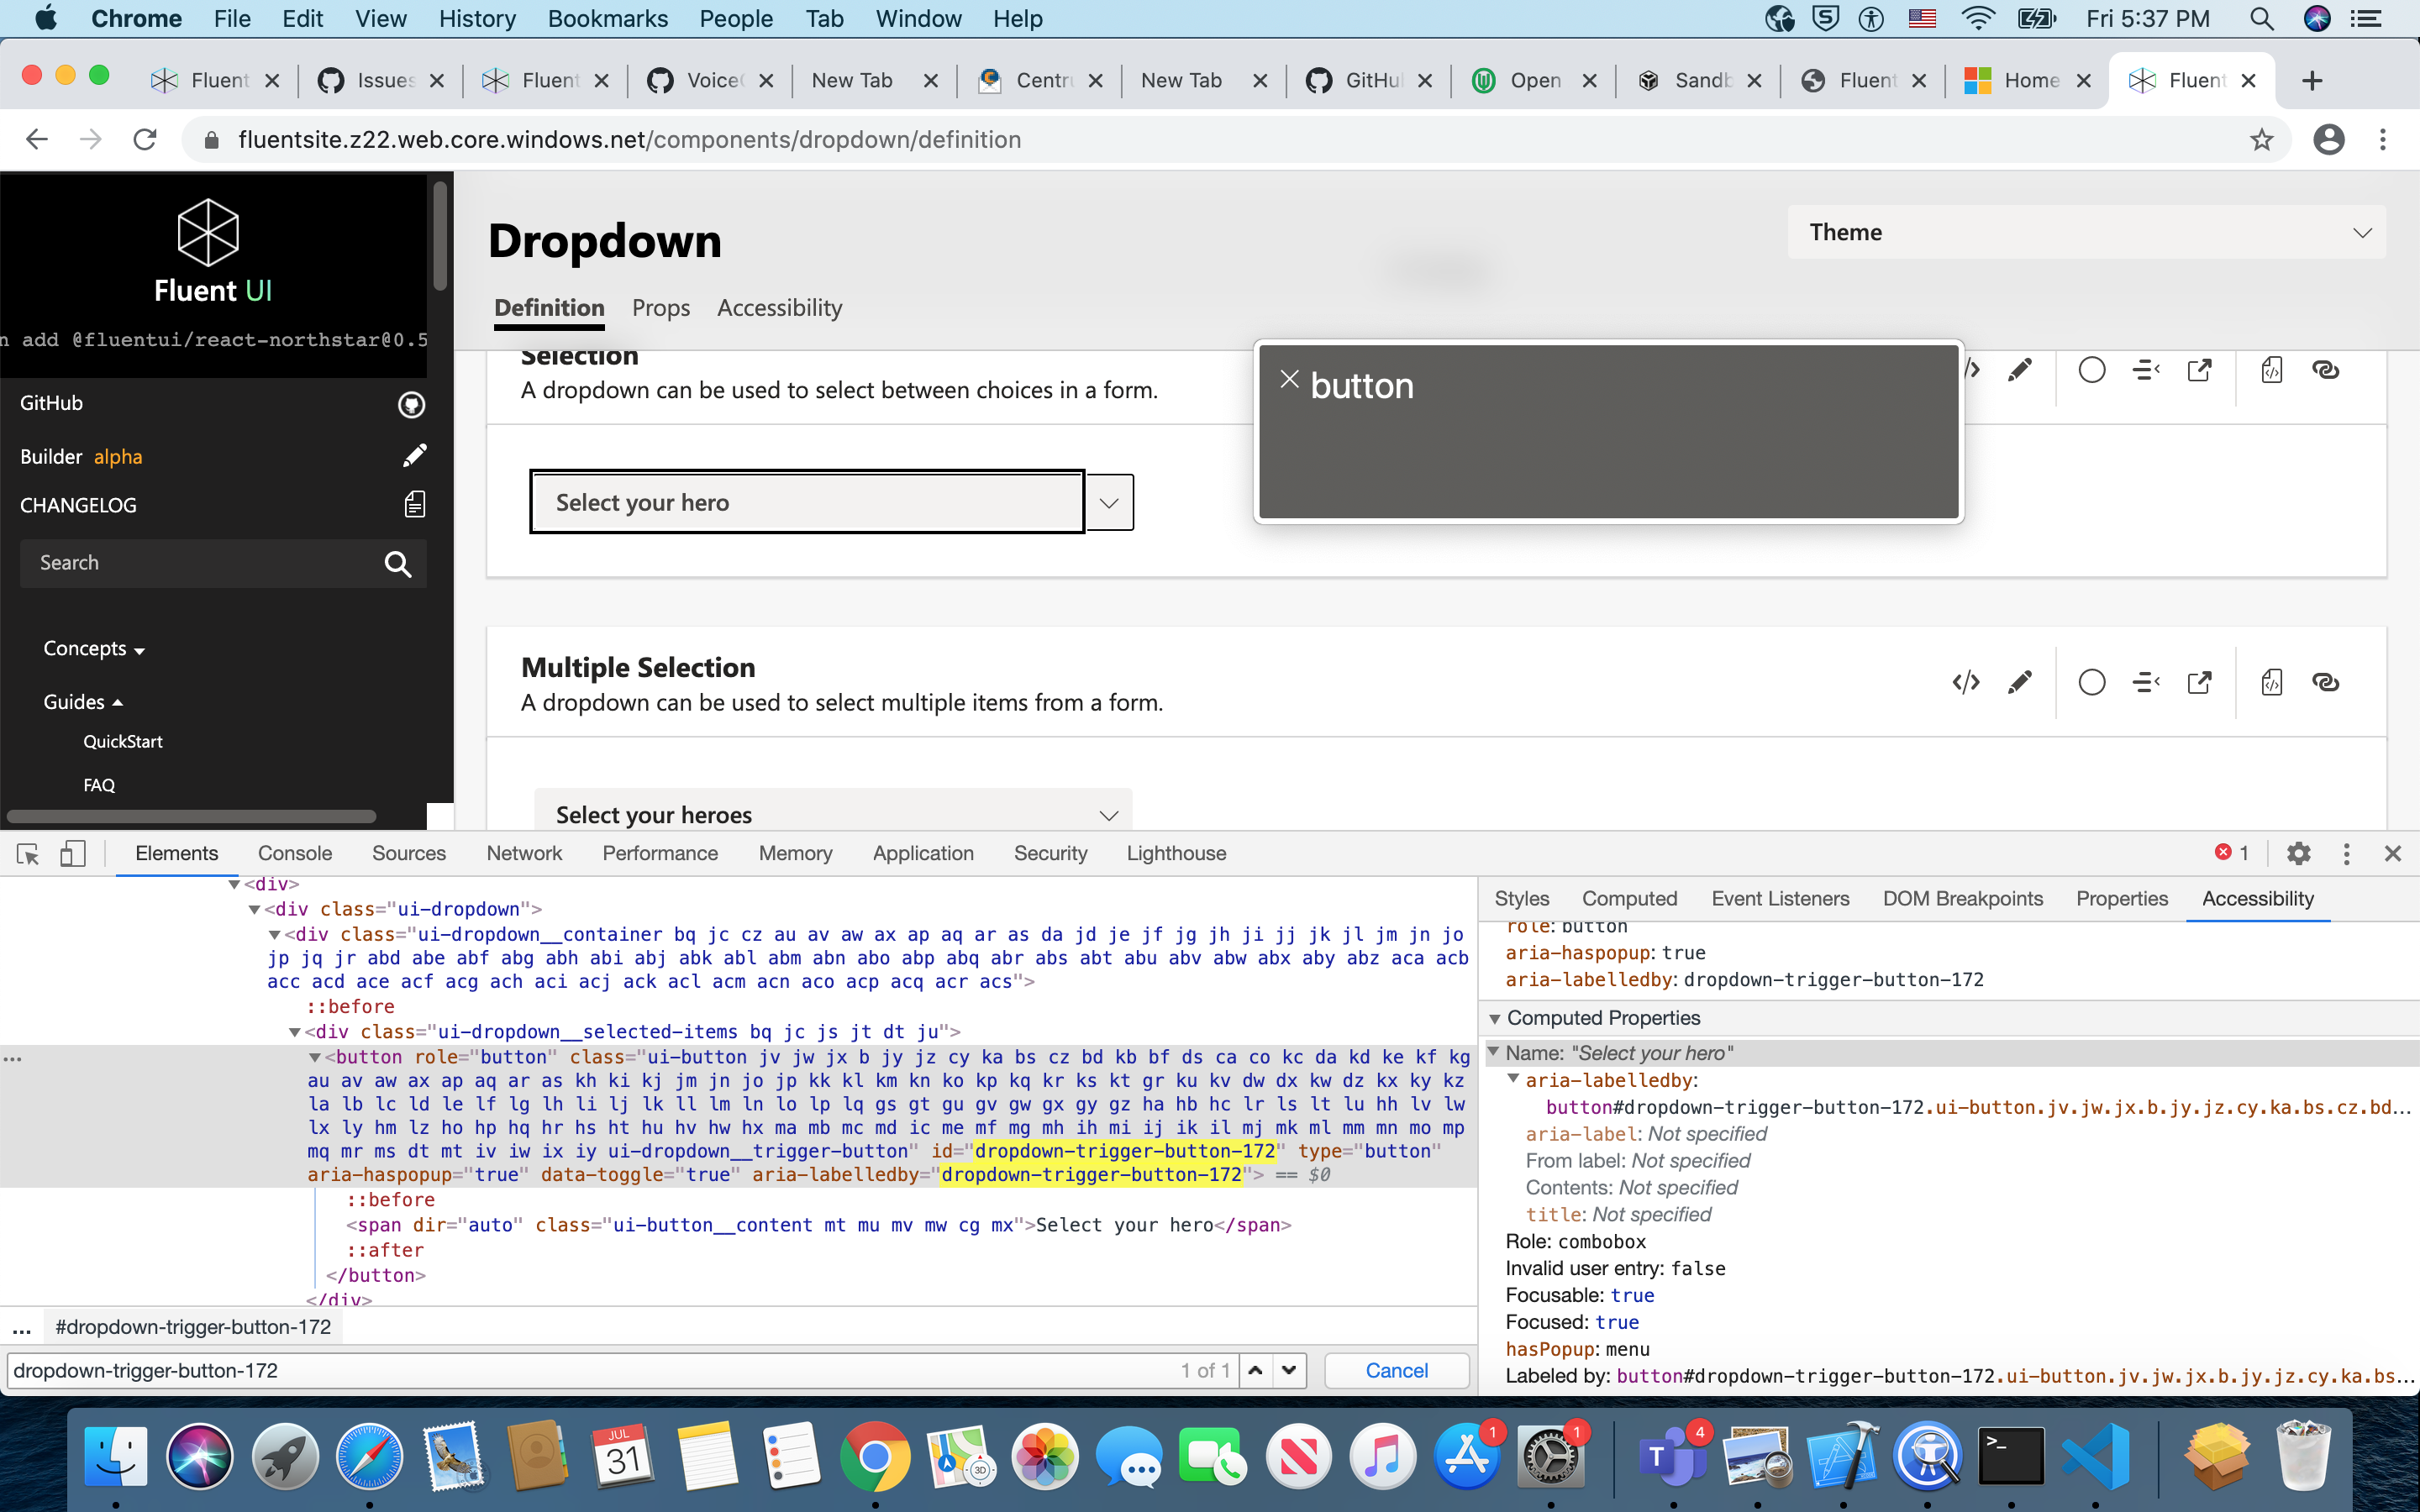The image size is (2420, 1512).
Task: Open the Theme dropdown
Action: pos(2086,232)
